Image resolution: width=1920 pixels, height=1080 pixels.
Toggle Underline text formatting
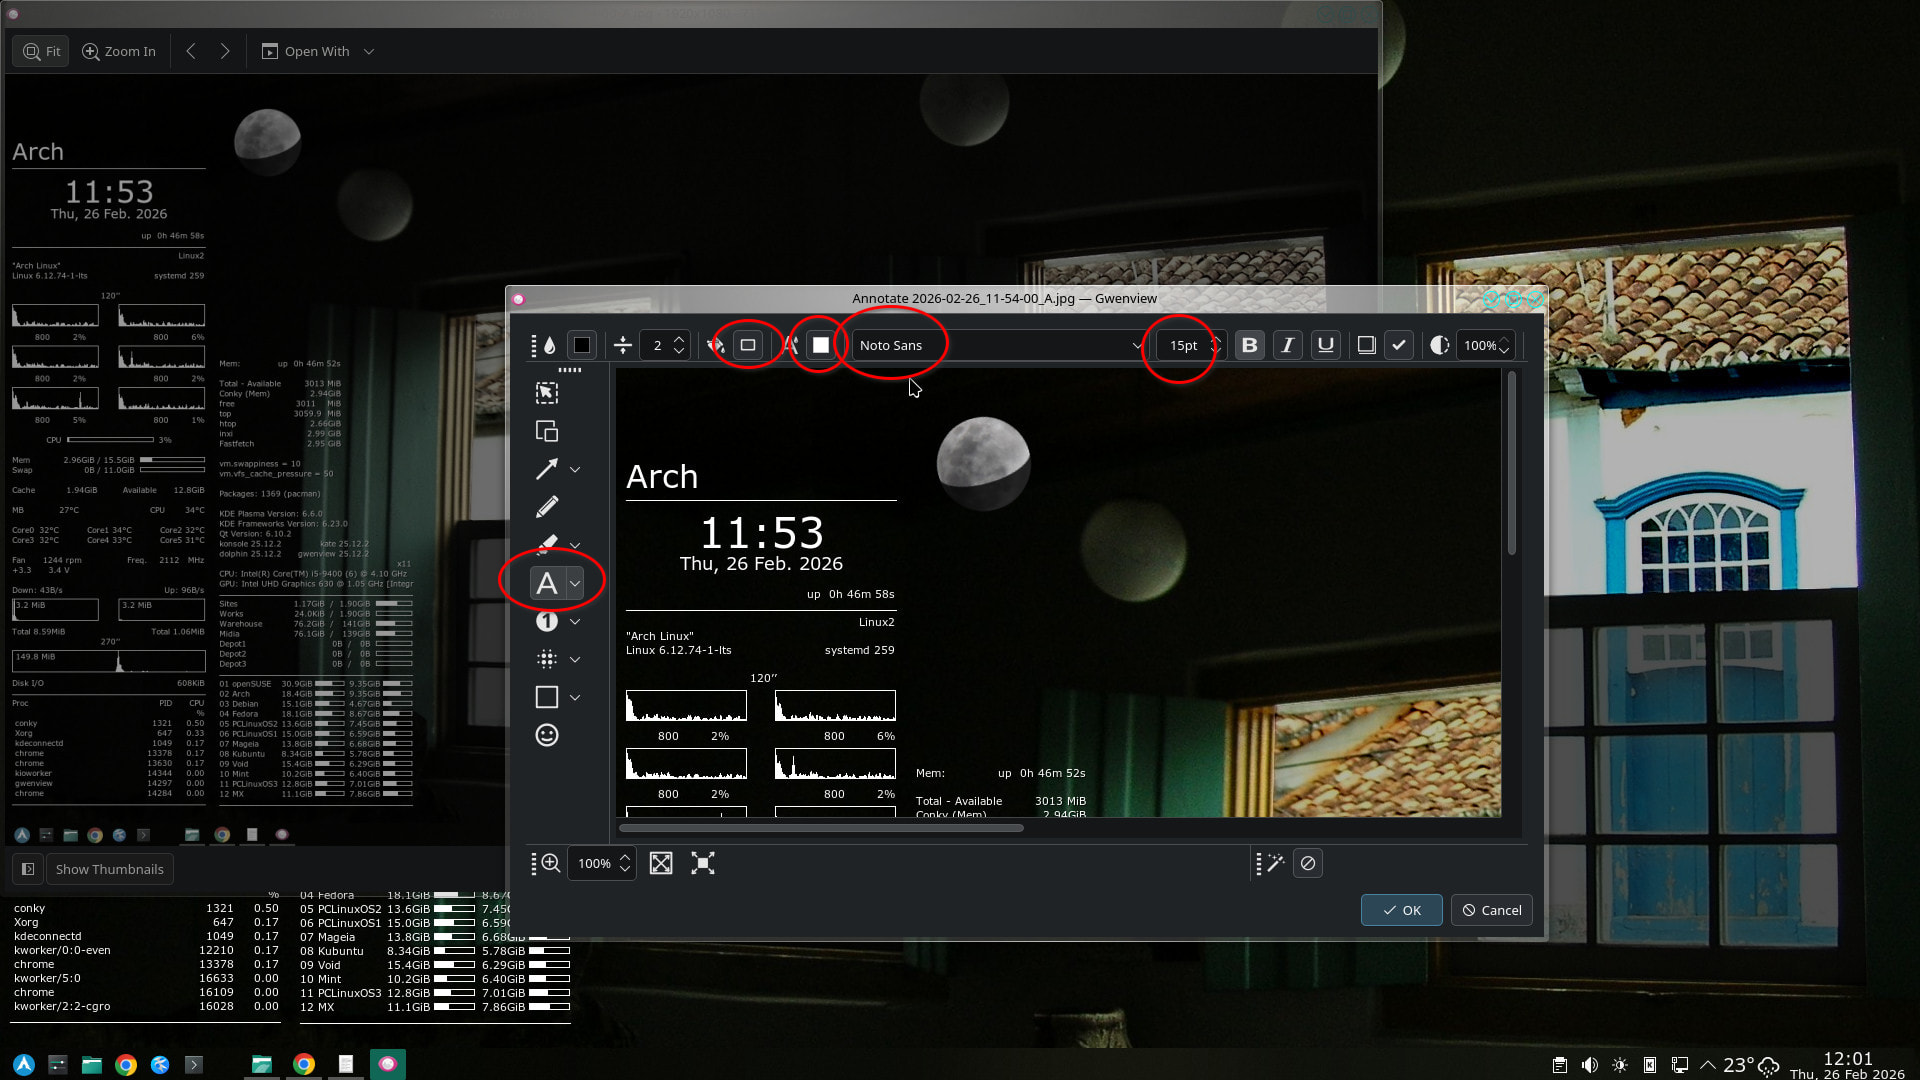1325,345
